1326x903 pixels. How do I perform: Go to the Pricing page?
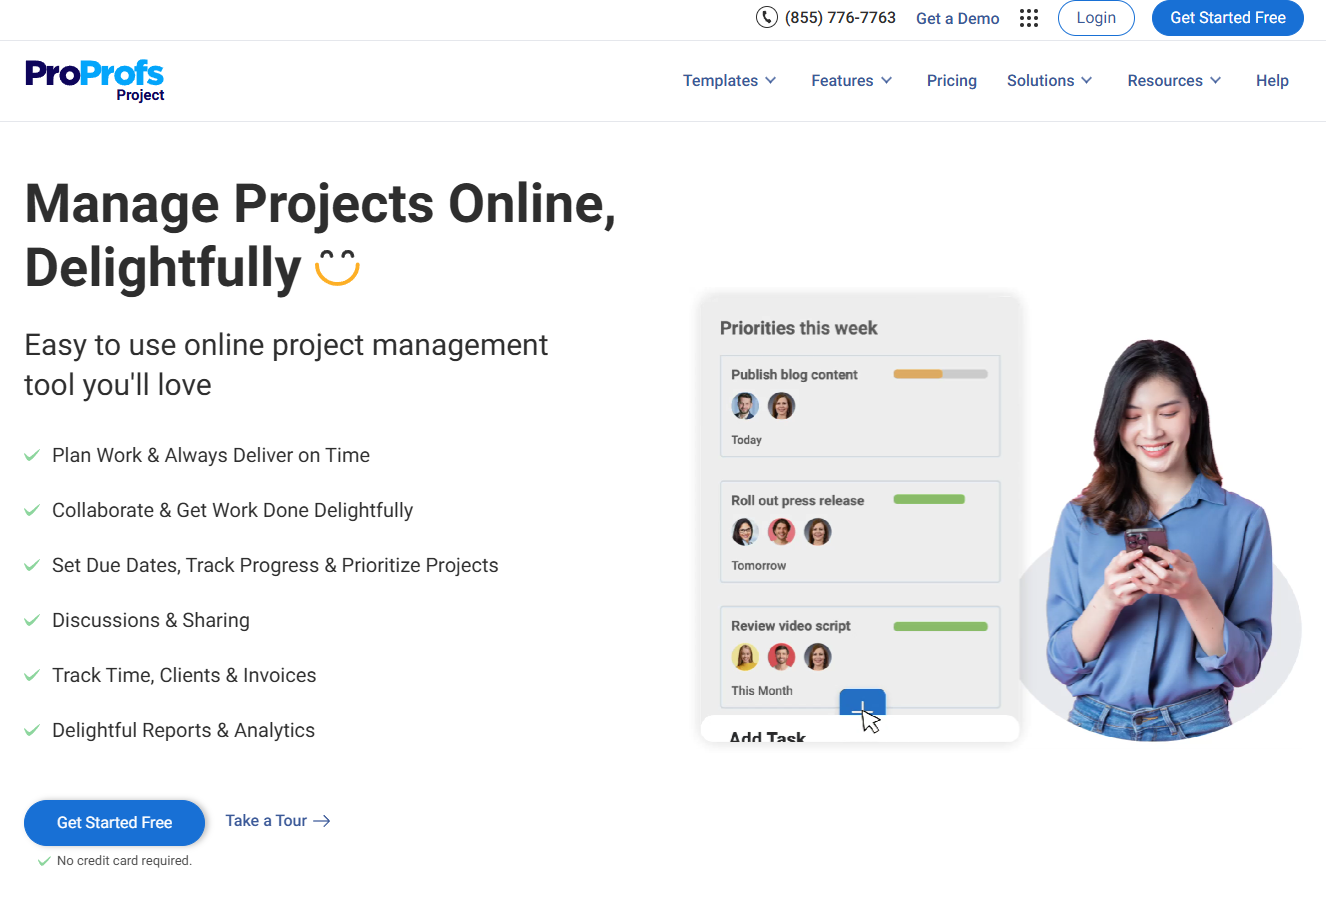pos(951,81)
